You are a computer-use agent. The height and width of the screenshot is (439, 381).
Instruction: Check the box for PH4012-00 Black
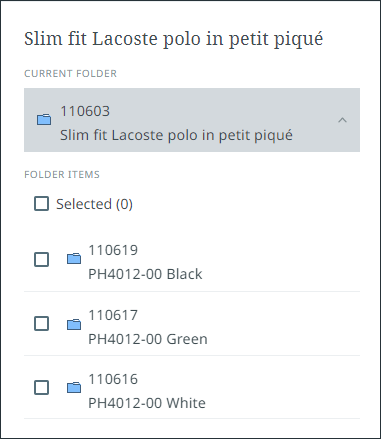click(41, 259)
